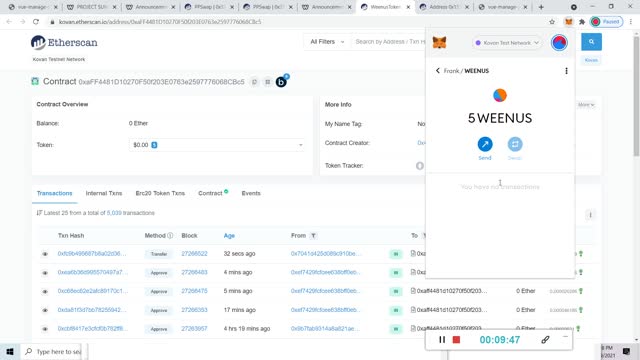Image resolution: width=640 pixels, height=360 pixels.
Task: Filter the From column
Action: tap(313, 236)
